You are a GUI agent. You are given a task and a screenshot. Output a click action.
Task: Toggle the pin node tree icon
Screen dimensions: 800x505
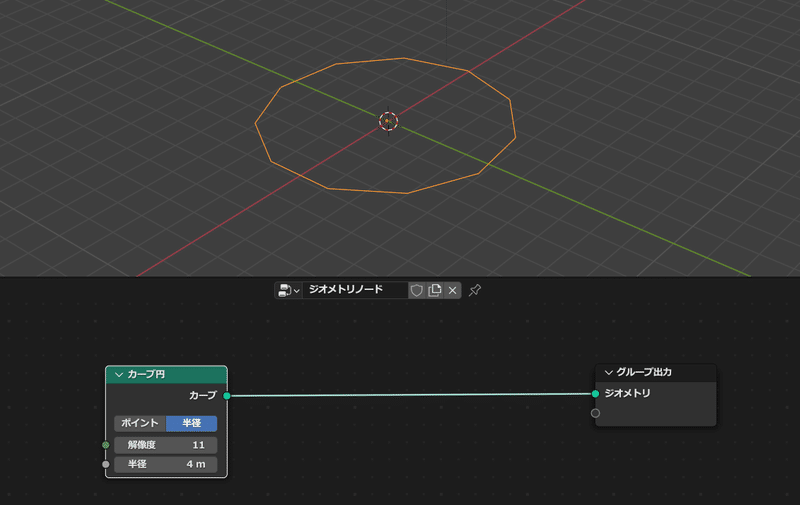[475, 290]
